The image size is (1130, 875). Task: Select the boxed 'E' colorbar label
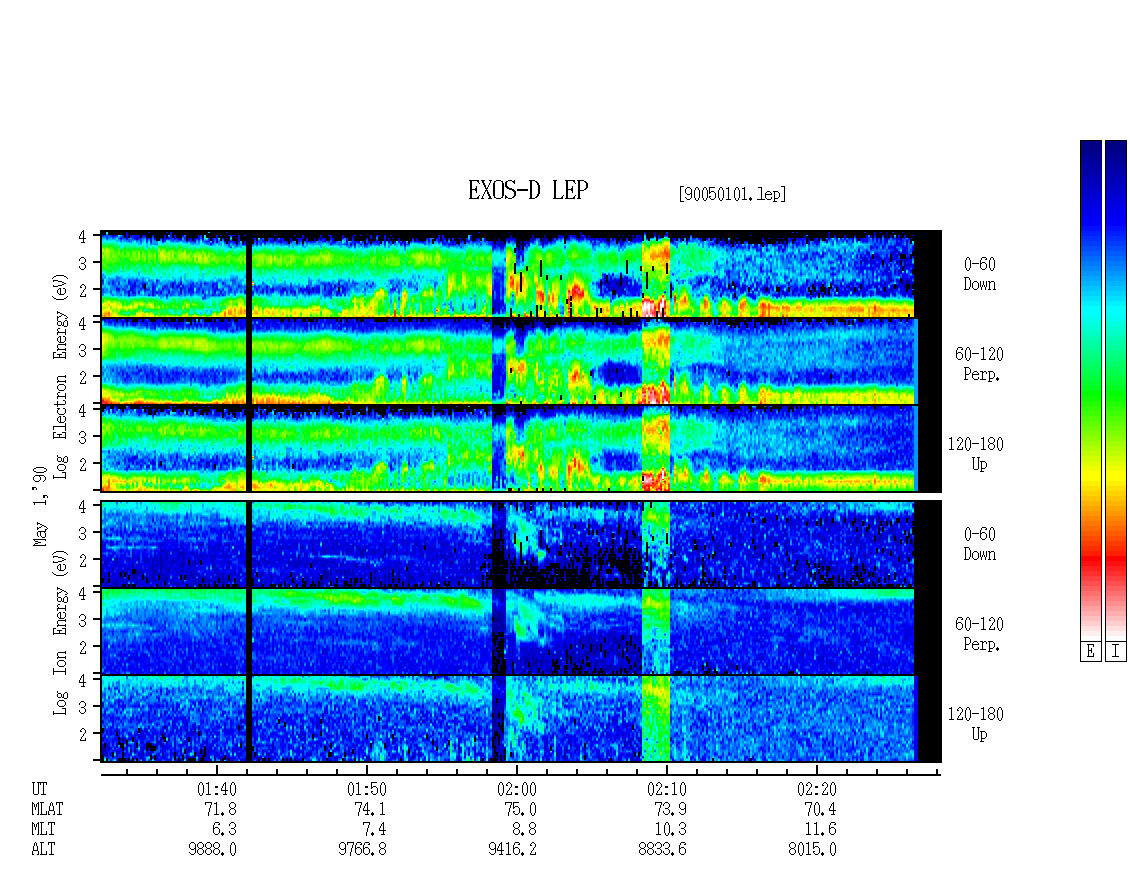click(x=1090, y=651)
